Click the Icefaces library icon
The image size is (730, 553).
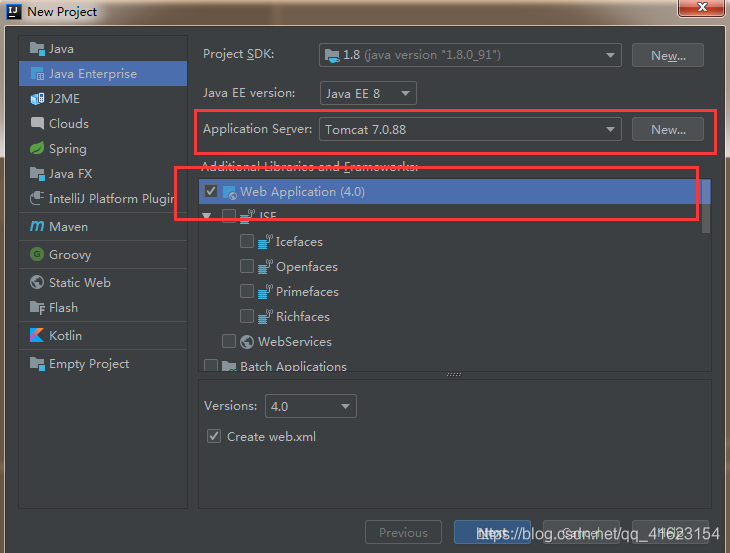(265, 242)
